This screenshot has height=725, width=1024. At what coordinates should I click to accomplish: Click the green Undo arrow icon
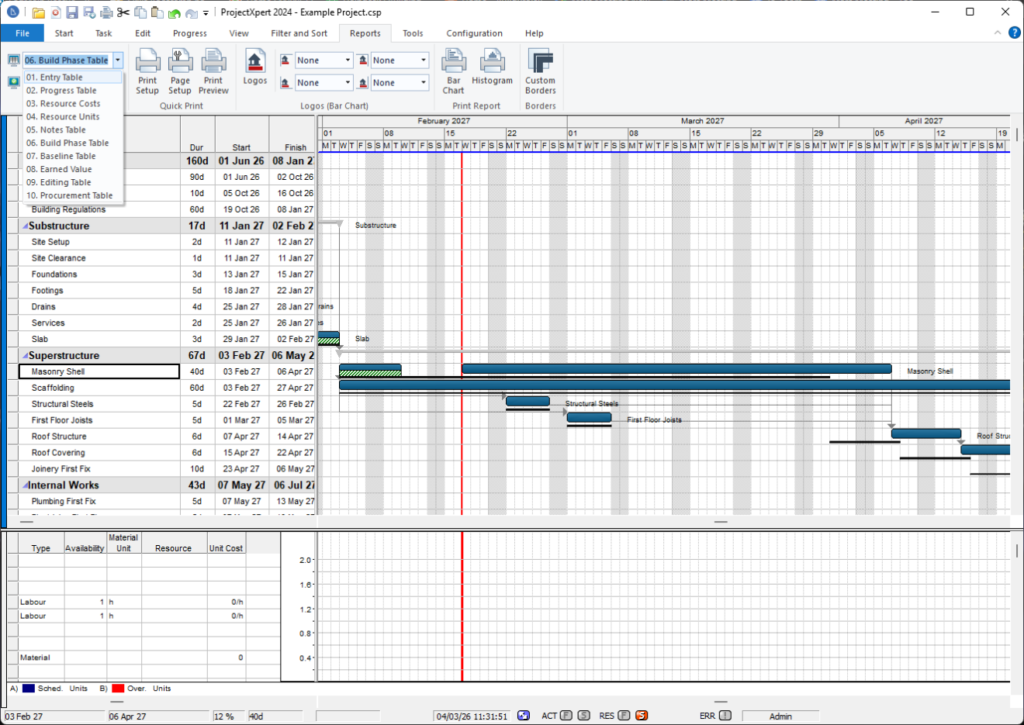coord(174,13)
